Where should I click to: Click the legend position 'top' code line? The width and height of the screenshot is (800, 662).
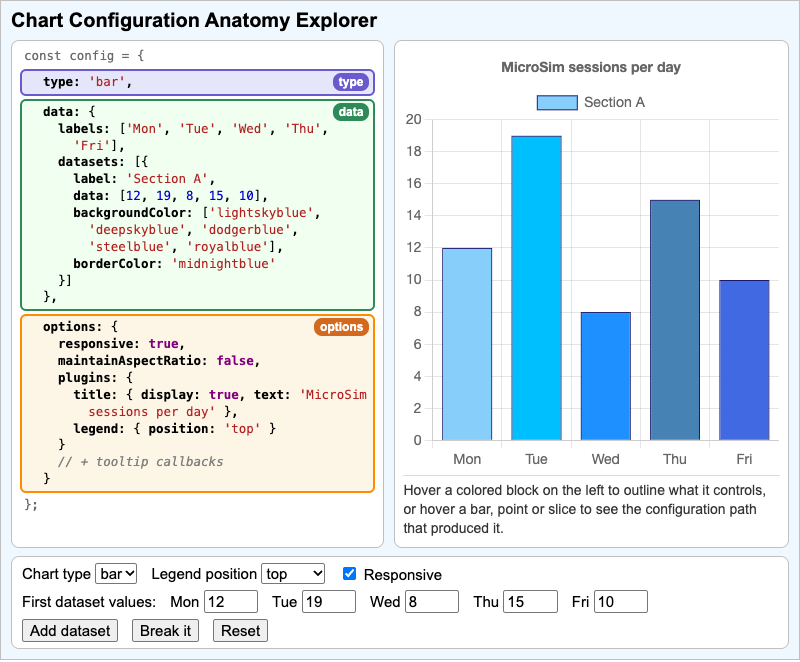[174, 429]
